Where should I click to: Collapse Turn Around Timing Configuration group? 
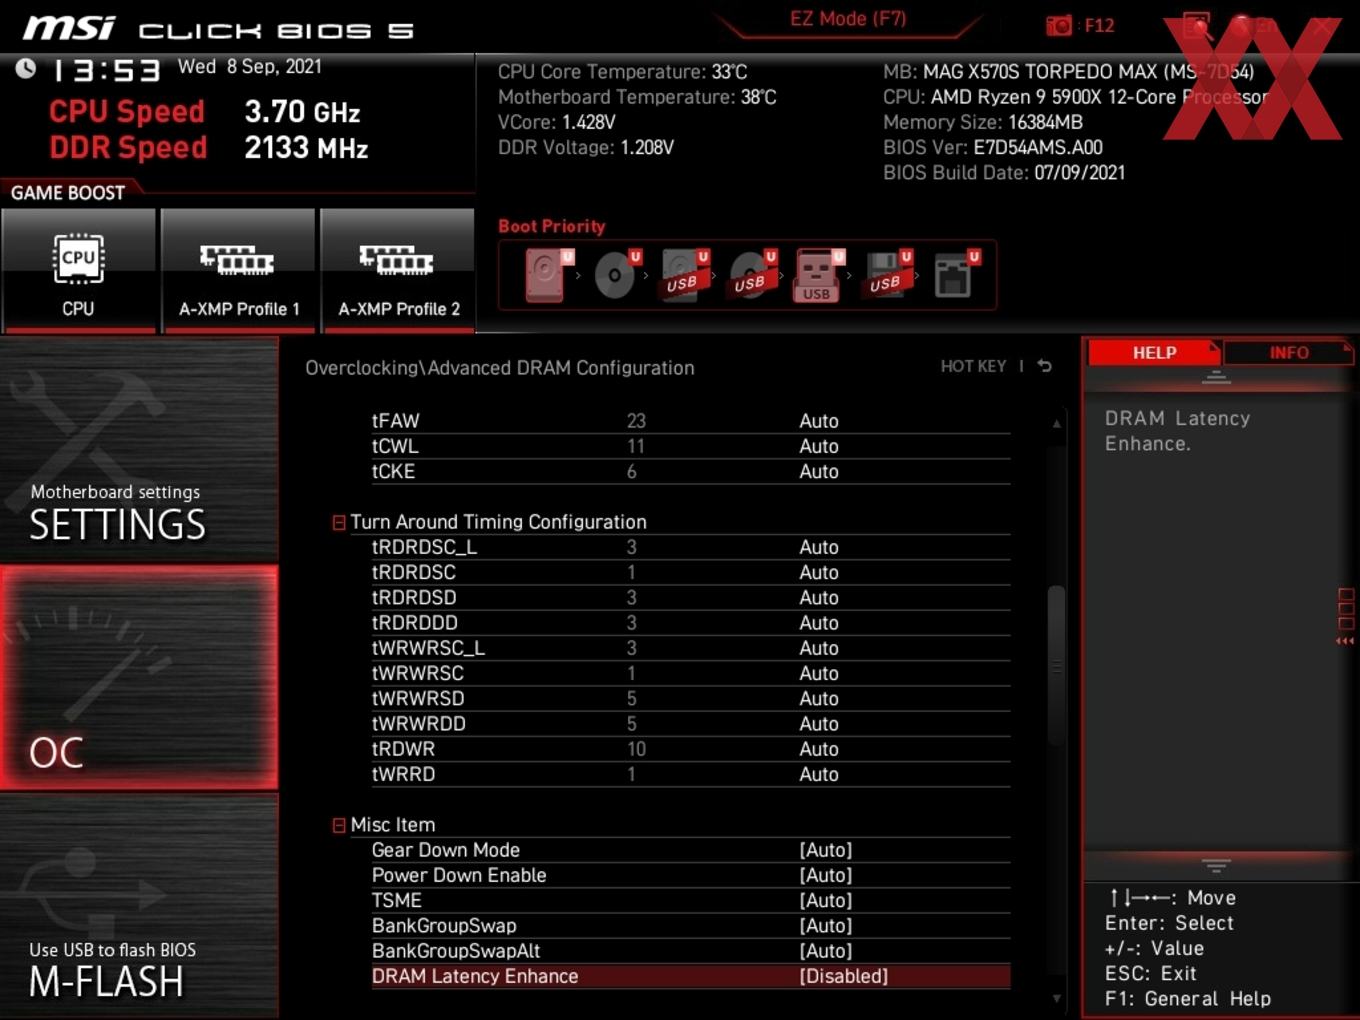point(339,522)
